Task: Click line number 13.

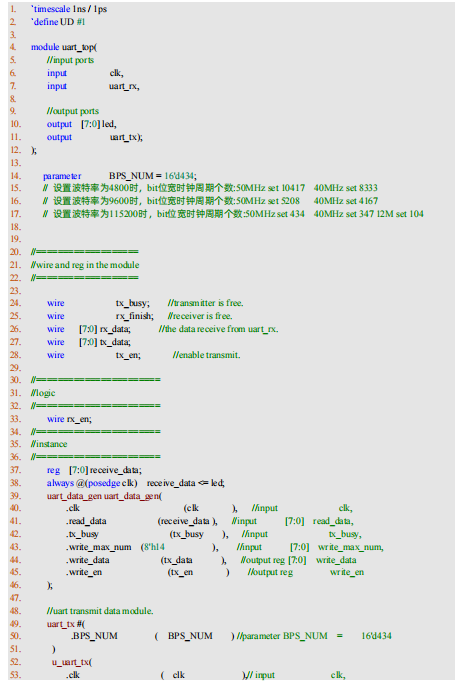Action: [x=15, y=163]
